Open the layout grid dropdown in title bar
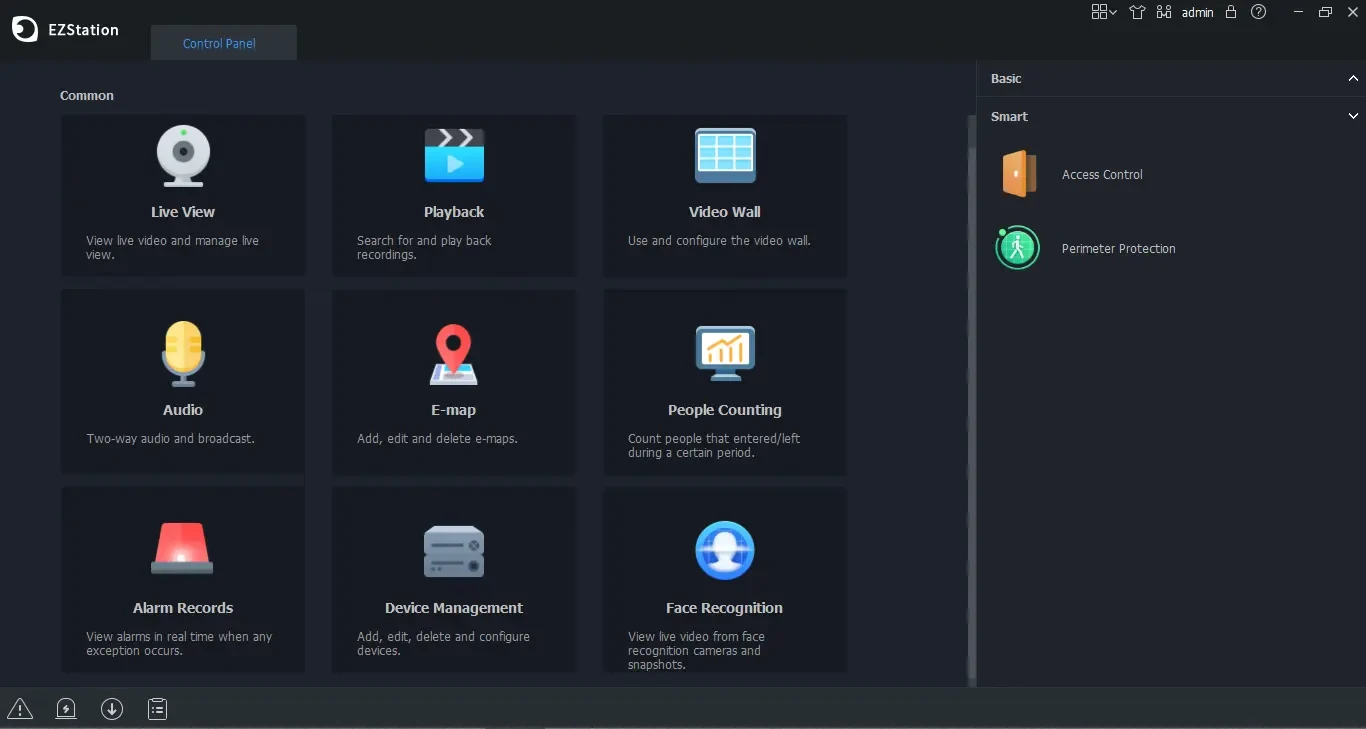 click(x=1104, y=12)
